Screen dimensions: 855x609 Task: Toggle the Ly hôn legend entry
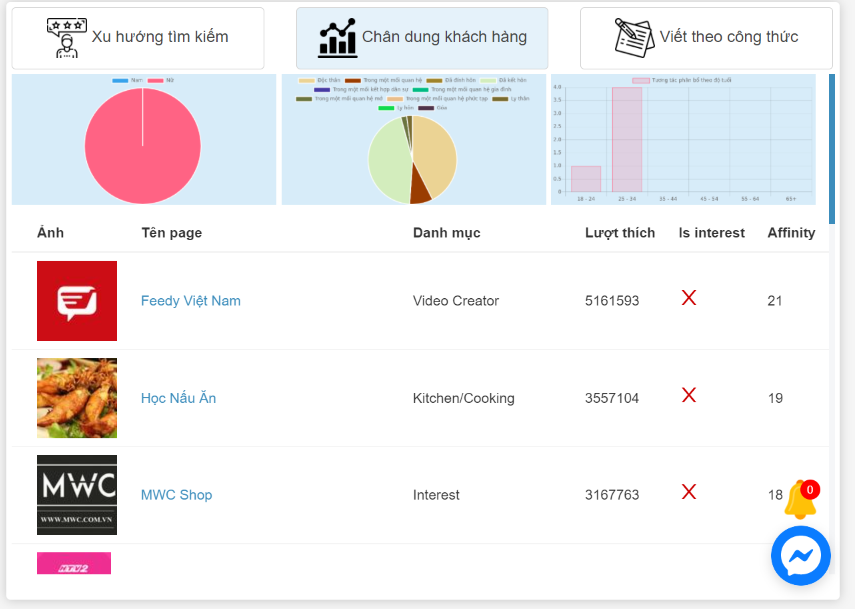(396, 108)
